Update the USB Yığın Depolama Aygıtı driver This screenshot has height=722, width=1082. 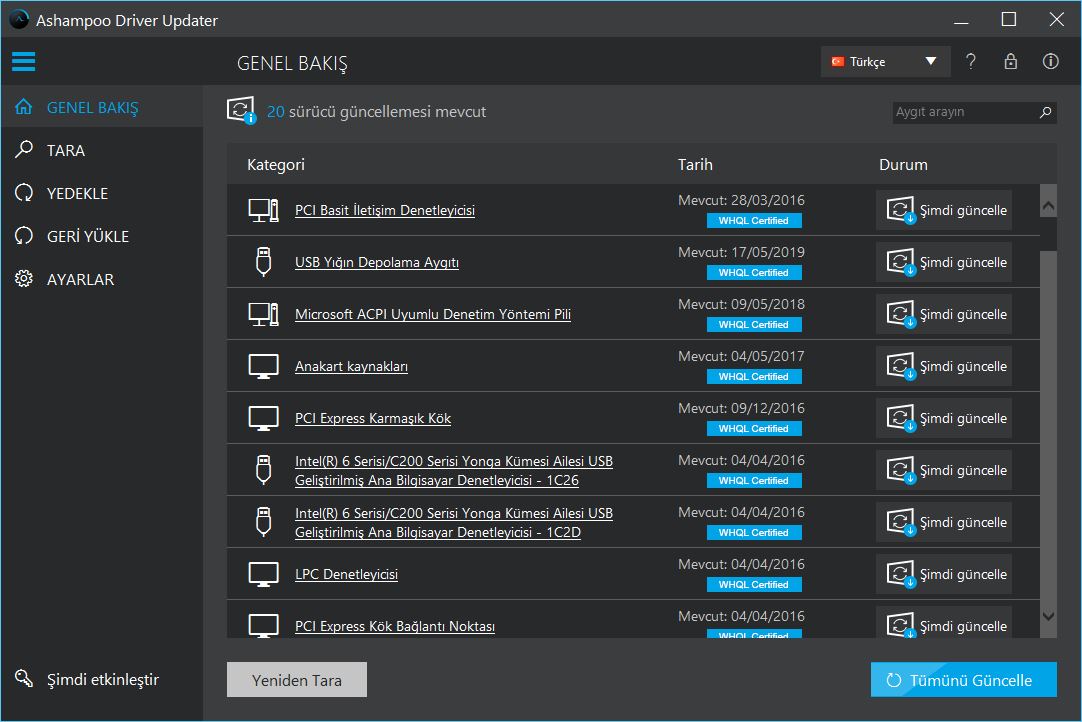pyautogui.click(x=944, y=262)
